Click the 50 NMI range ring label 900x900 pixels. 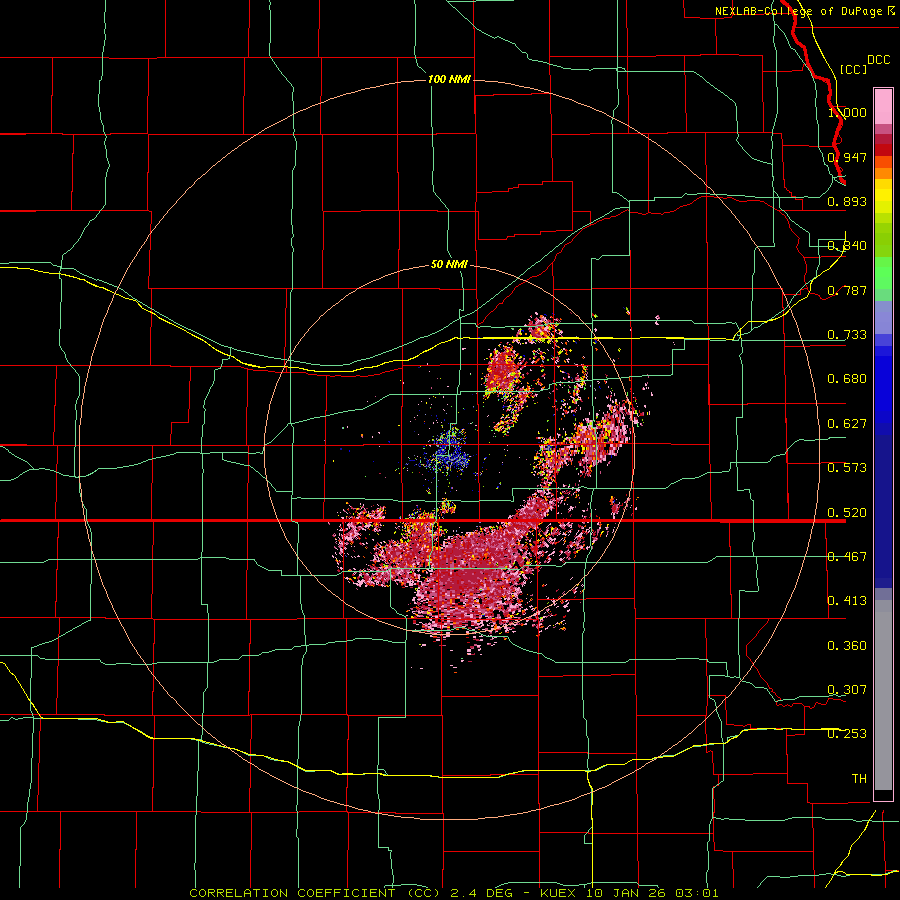[449, 265]
